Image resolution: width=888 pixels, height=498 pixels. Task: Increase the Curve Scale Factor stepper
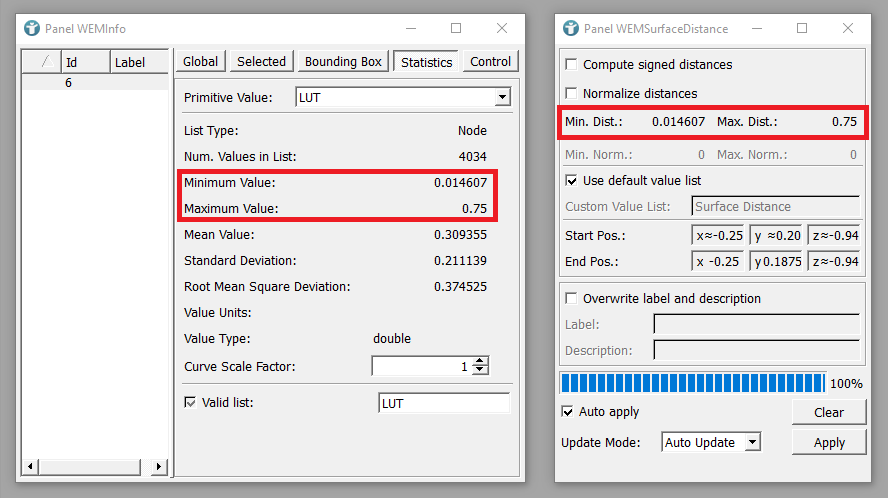[480, 361]
